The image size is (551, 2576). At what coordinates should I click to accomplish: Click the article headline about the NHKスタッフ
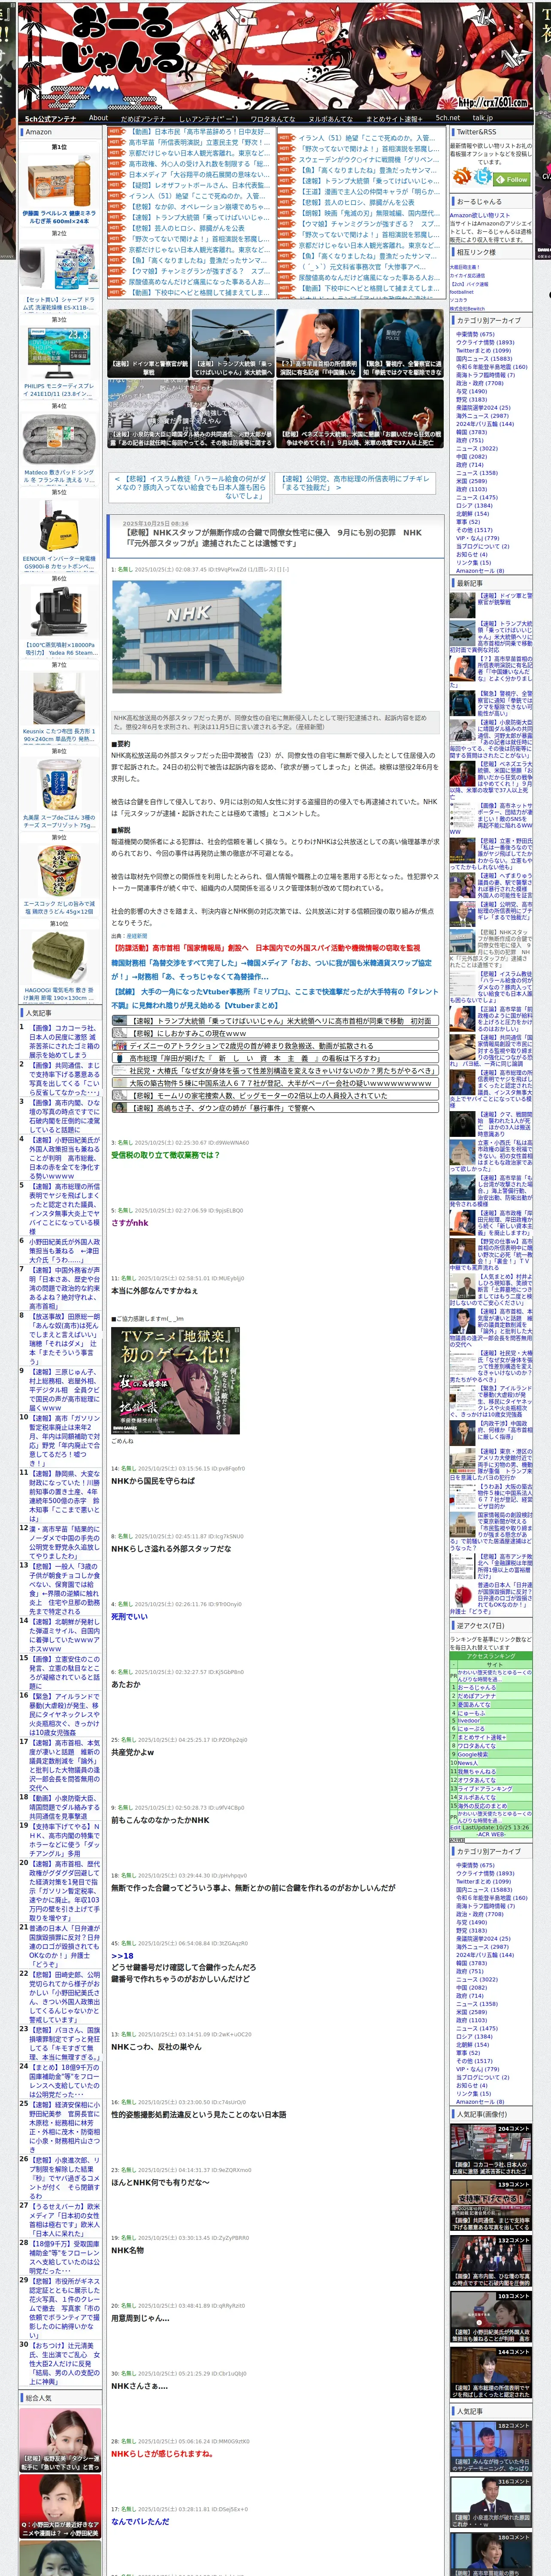click(272, 538)
